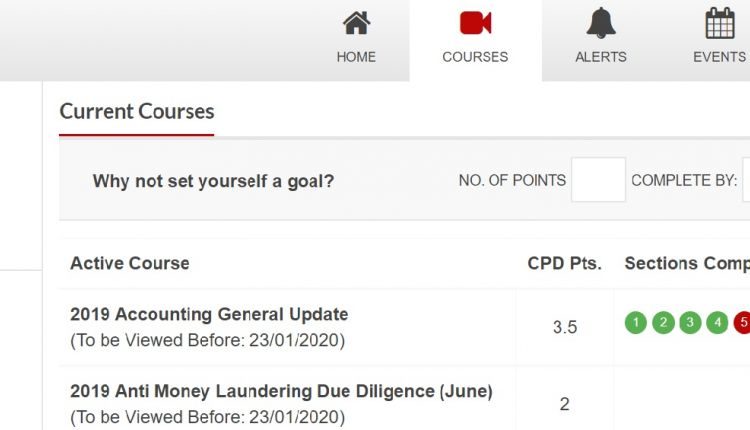The height and width of the screenshot is (430, 750).
Task: Select section 1 green circle
Action: (636, 322)
